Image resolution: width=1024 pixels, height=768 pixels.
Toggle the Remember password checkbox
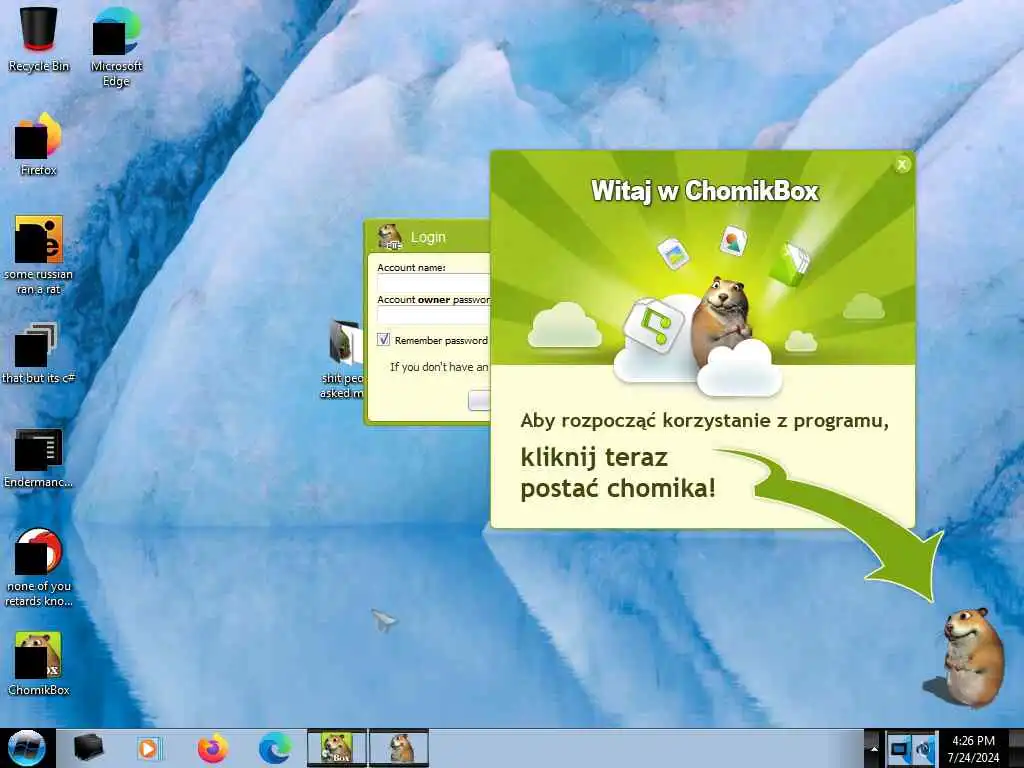point(383,340)
